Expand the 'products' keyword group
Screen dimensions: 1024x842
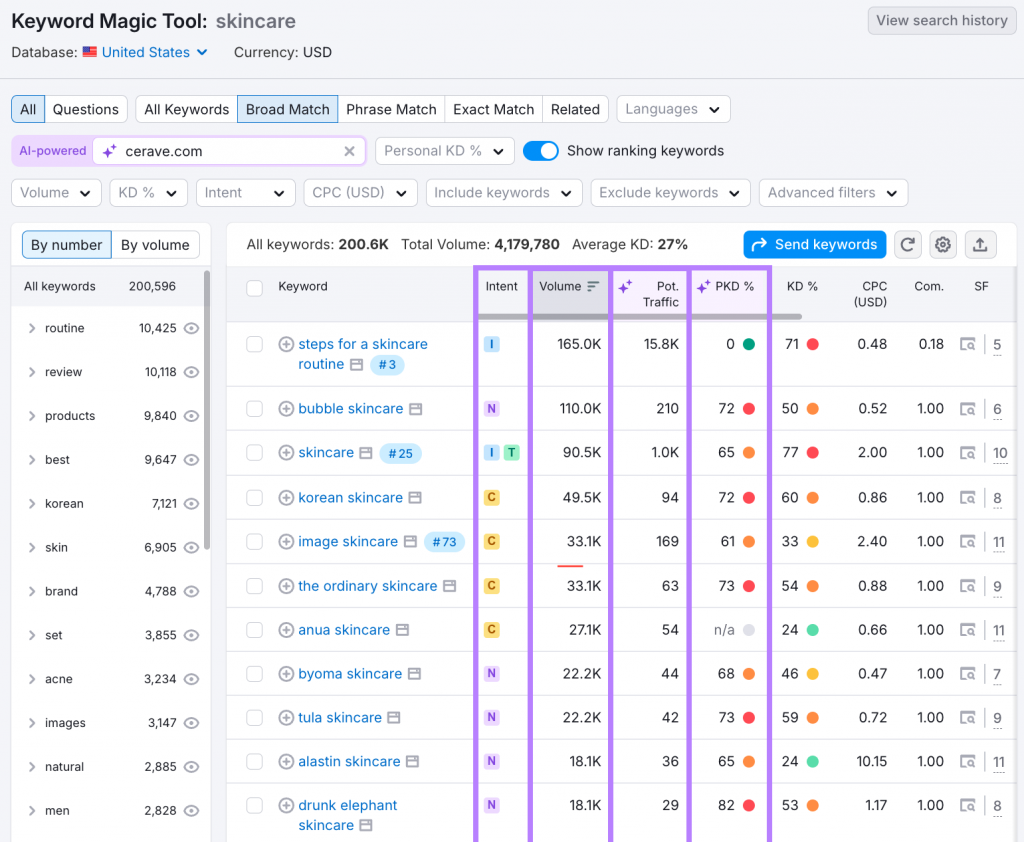pos(31,416)
